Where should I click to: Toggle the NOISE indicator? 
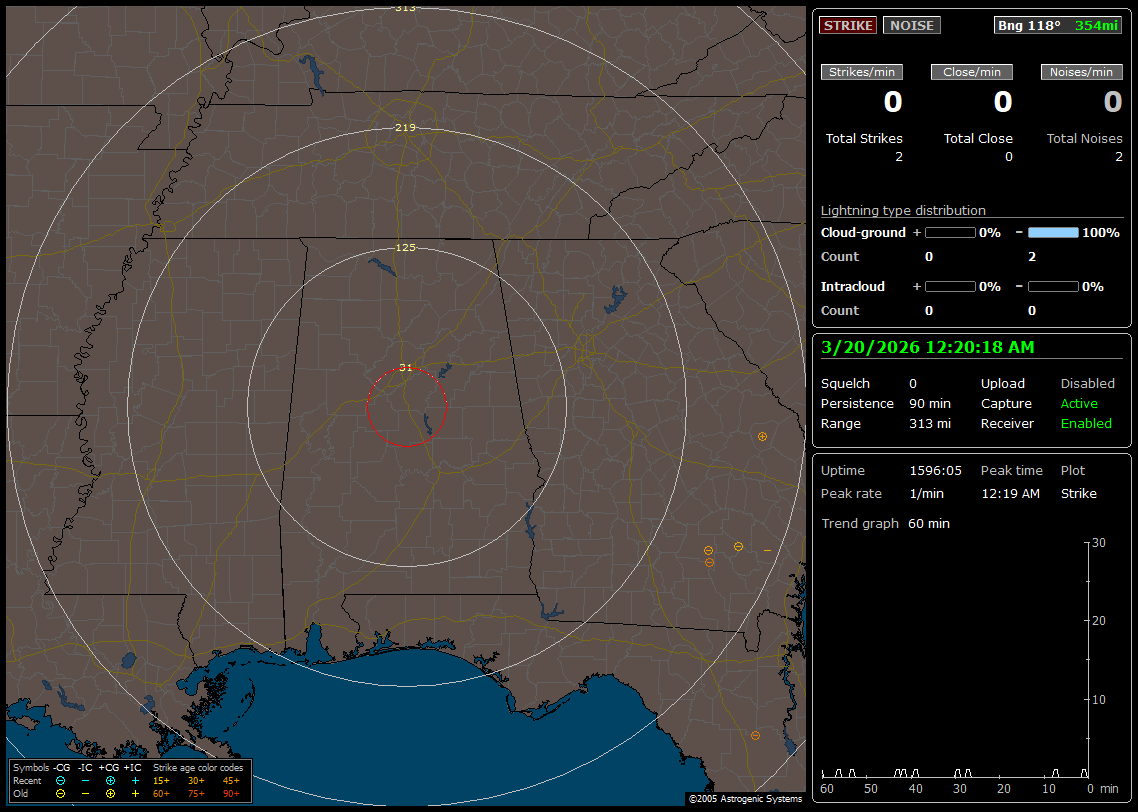pyautogui.click(x=911, y=26)
